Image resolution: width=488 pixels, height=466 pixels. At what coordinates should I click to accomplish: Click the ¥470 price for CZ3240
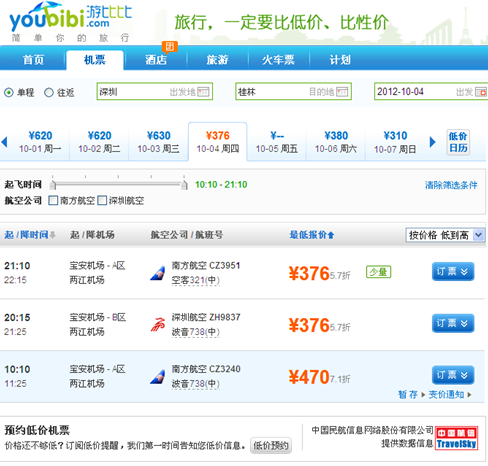309,377
